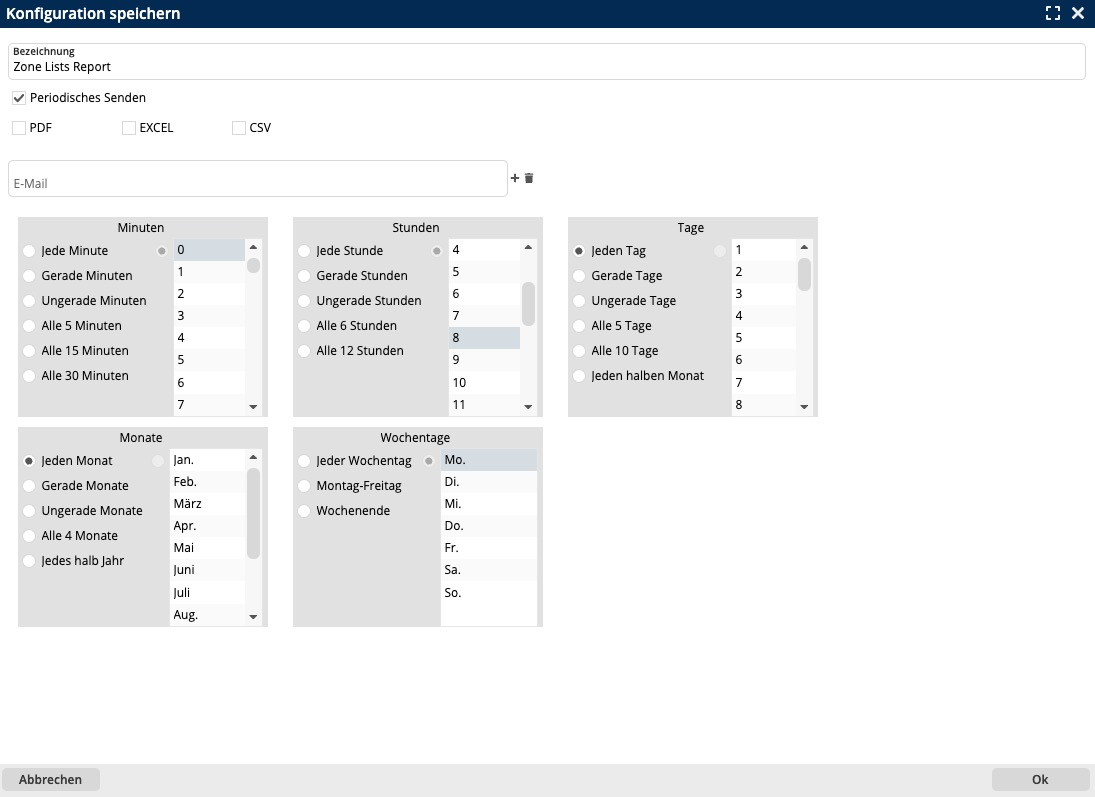
Task: Select Mi. in Wochentage list
Action: [x=488, y=504]
